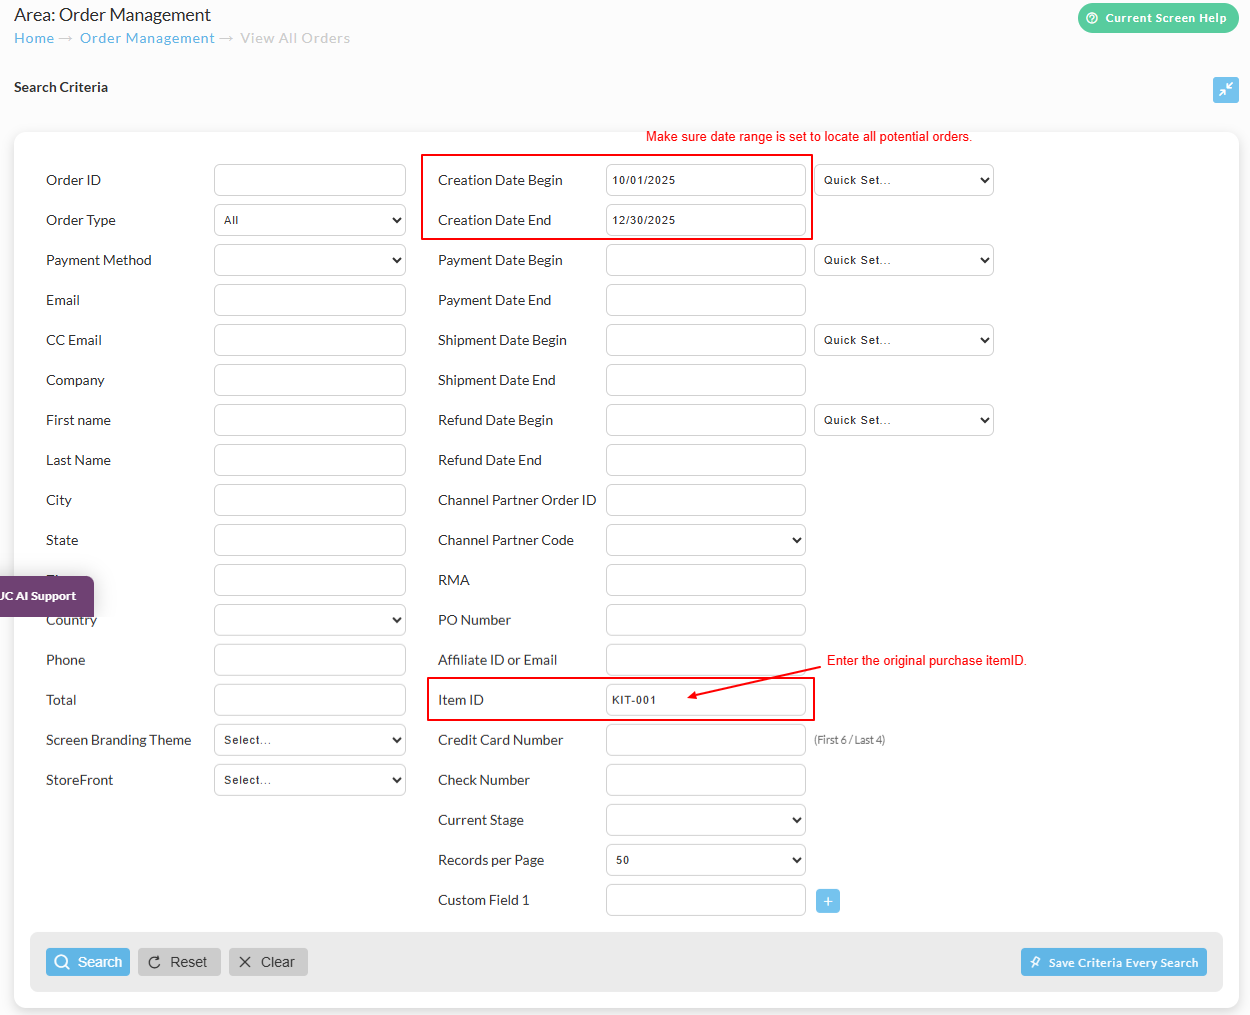Click the Clear button
This screenshot has width=1250, height=1015.
tap(268, 962)
